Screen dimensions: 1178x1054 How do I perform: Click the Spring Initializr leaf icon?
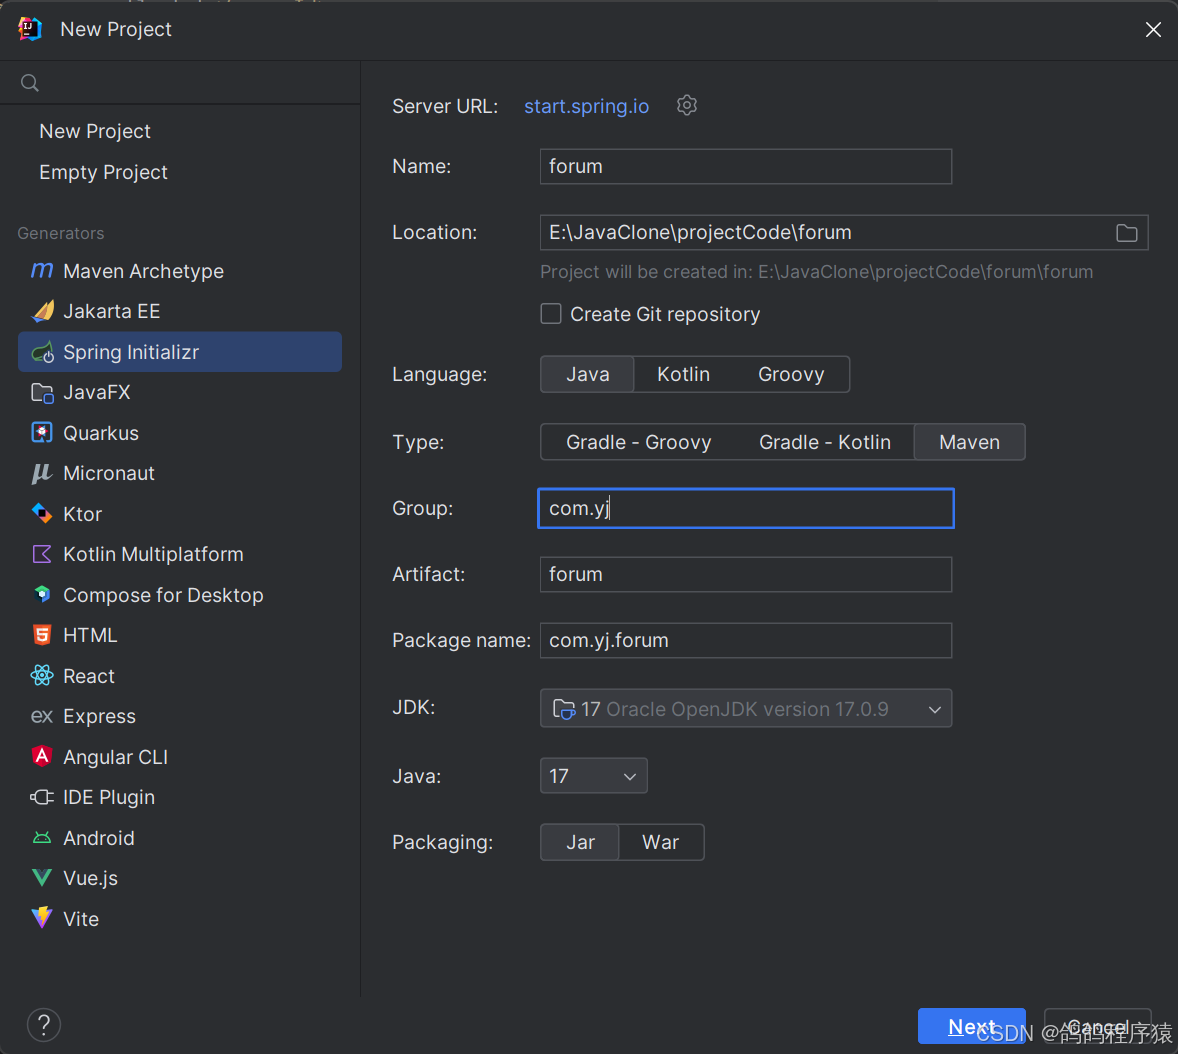tap(42, 352)
